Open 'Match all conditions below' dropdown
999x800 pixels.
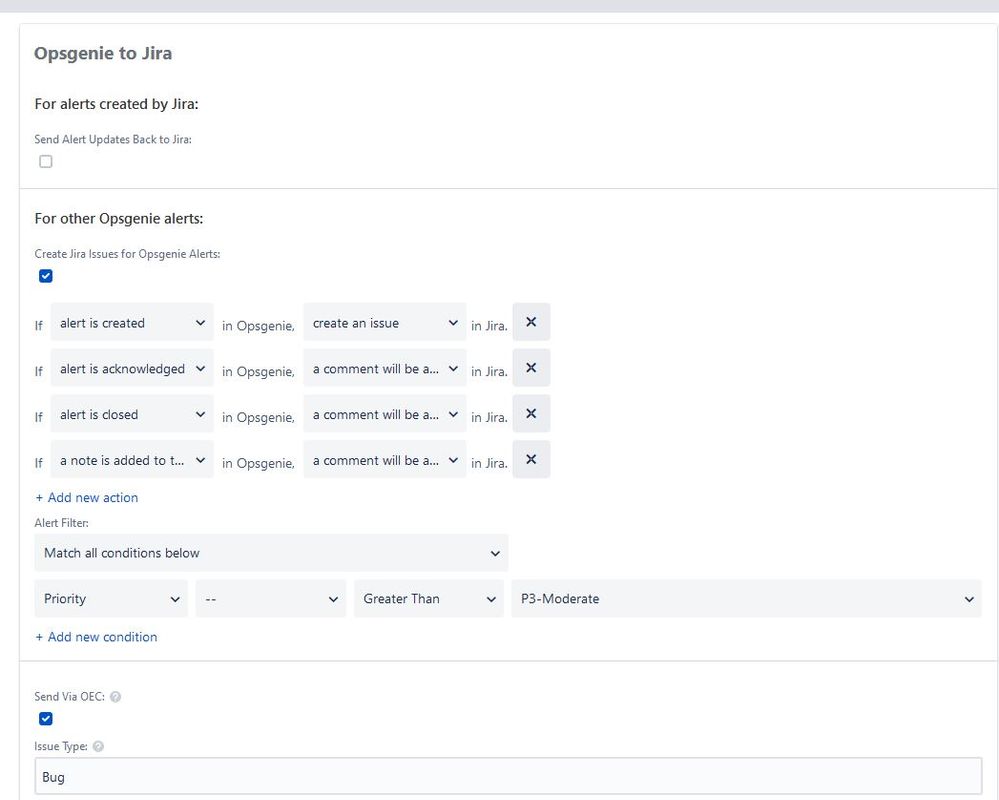(x=271, y=553)
